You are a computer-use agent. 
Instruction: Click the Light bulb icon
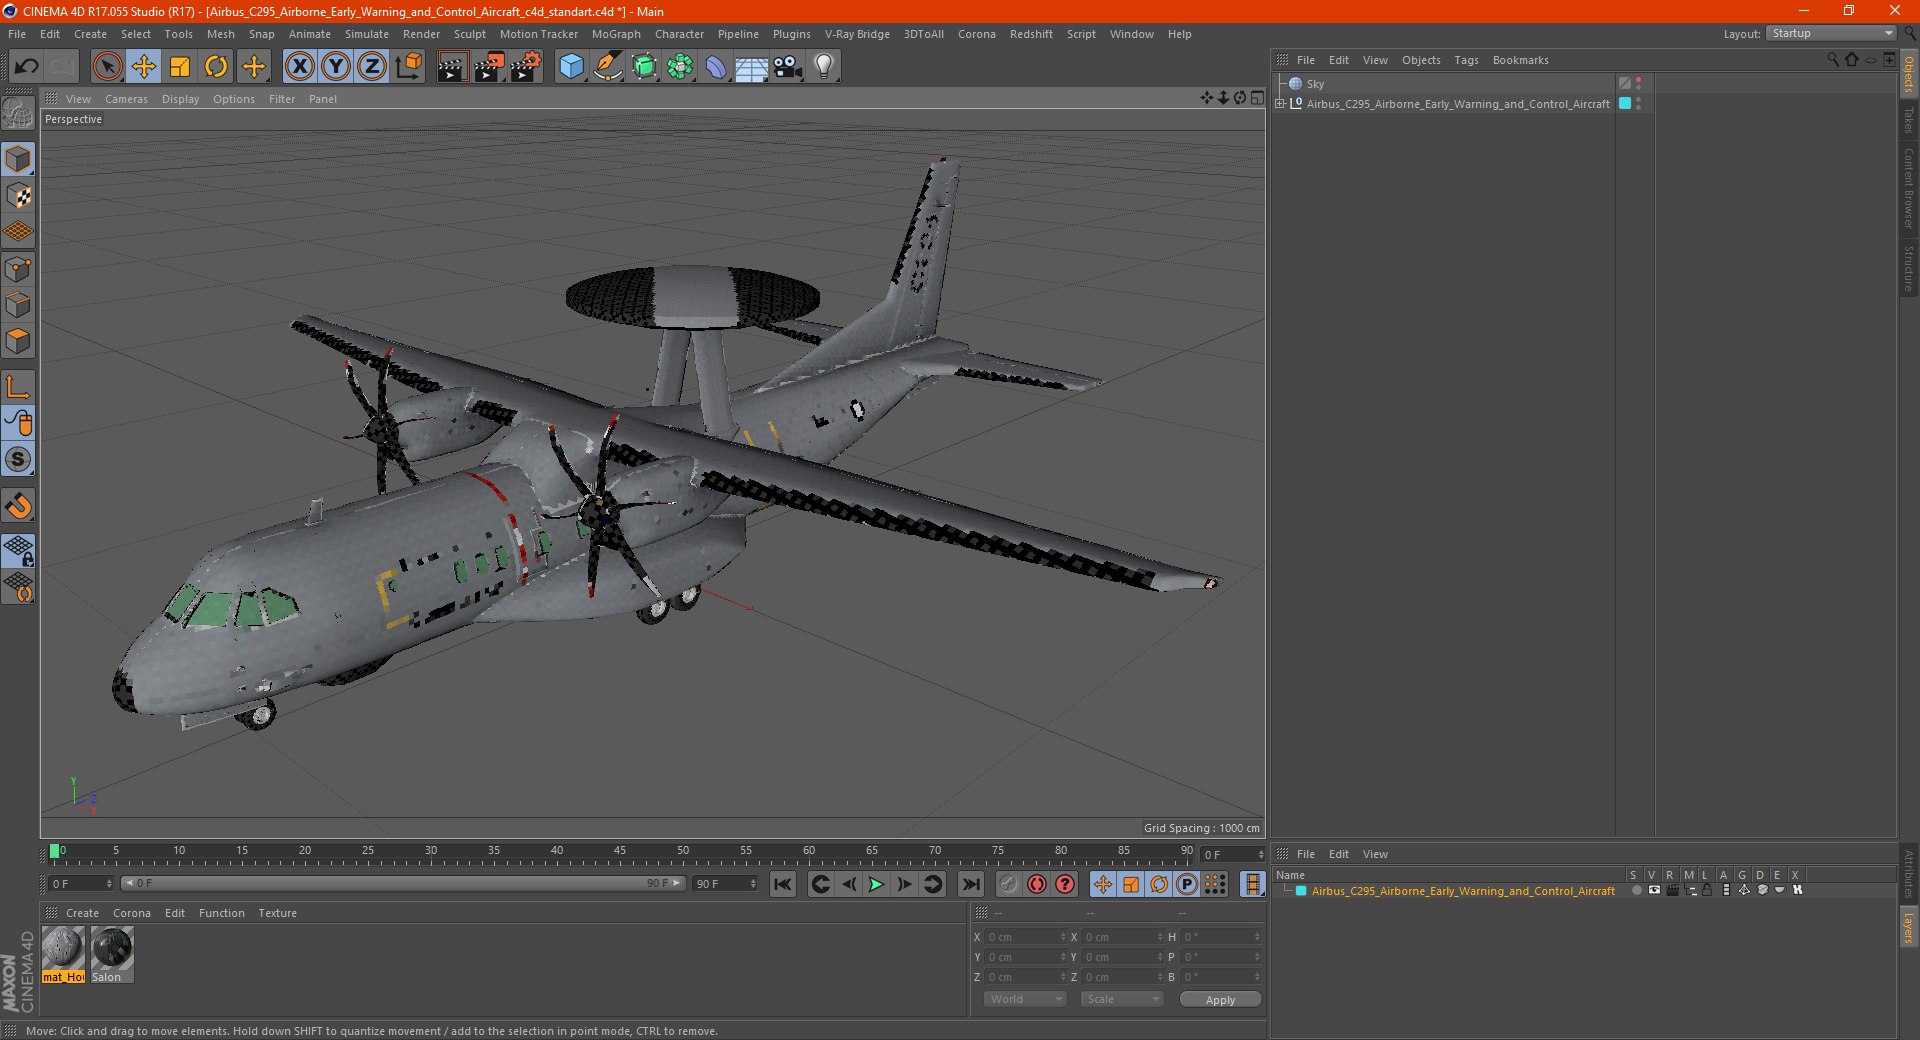point(824,67)
